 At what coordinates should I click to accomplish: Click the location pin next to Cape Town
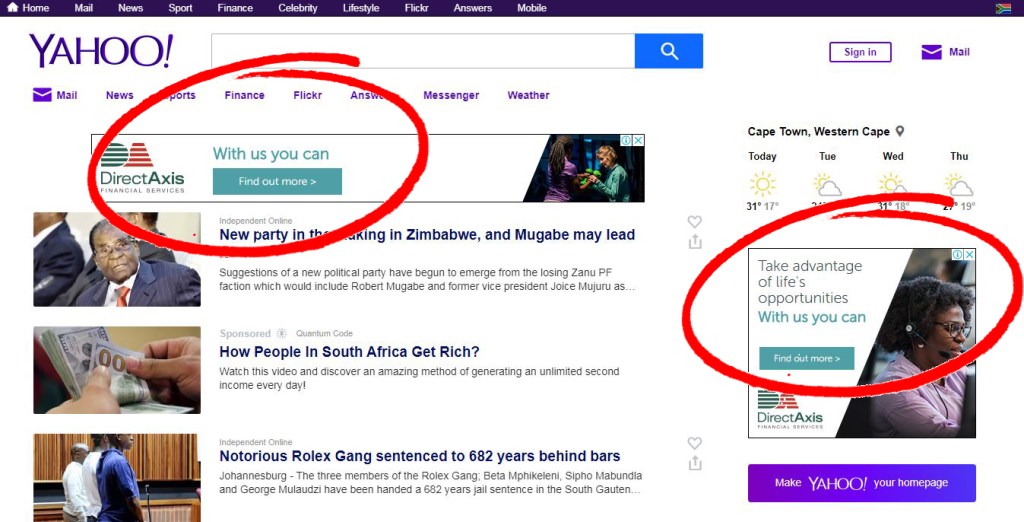point(900,131)
